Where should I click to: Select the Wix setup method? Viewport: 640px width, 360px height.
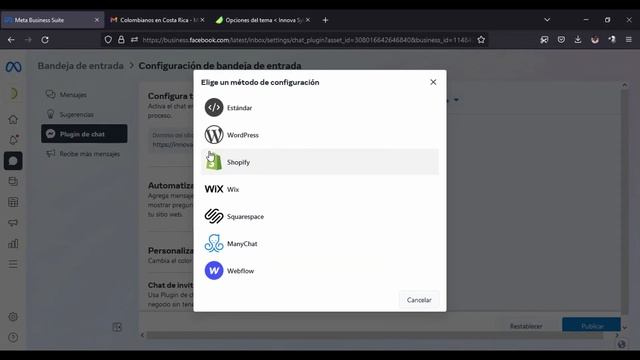pyautogui.click(x=319, y=189)
